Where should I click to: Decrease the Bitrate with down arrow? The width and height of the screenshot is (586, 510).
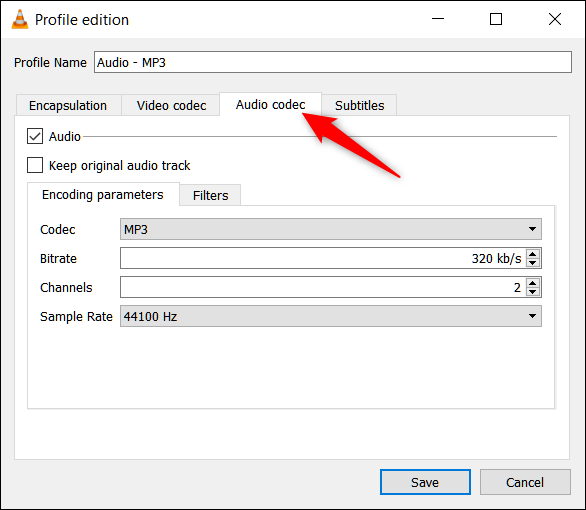(533, 263)
